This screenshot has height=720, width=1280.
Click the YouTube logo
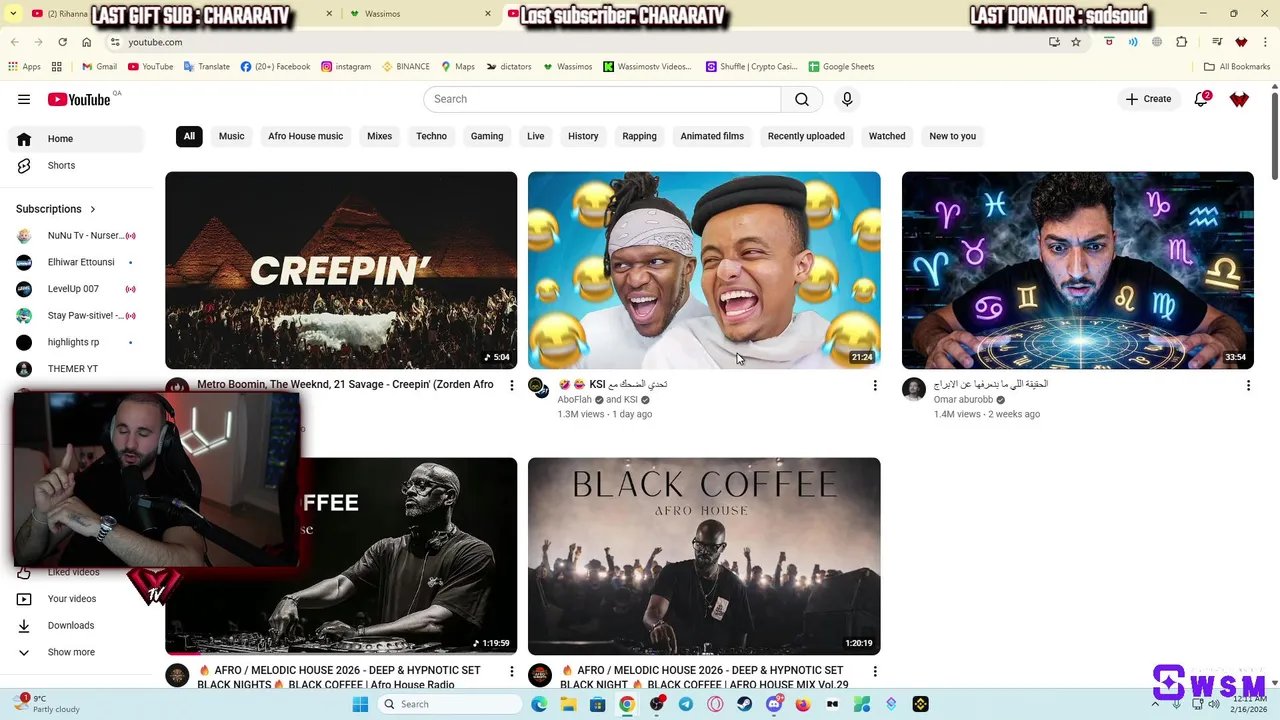click(79, 99)
